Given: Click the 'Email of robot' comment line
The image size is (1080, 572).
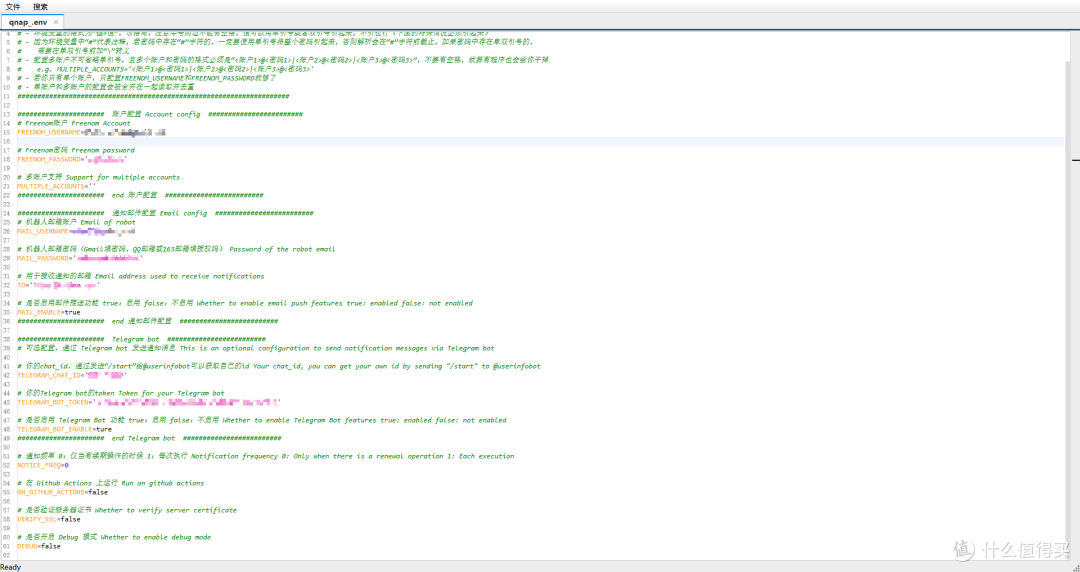Looking at the screenshot, I should pos(76,222).
